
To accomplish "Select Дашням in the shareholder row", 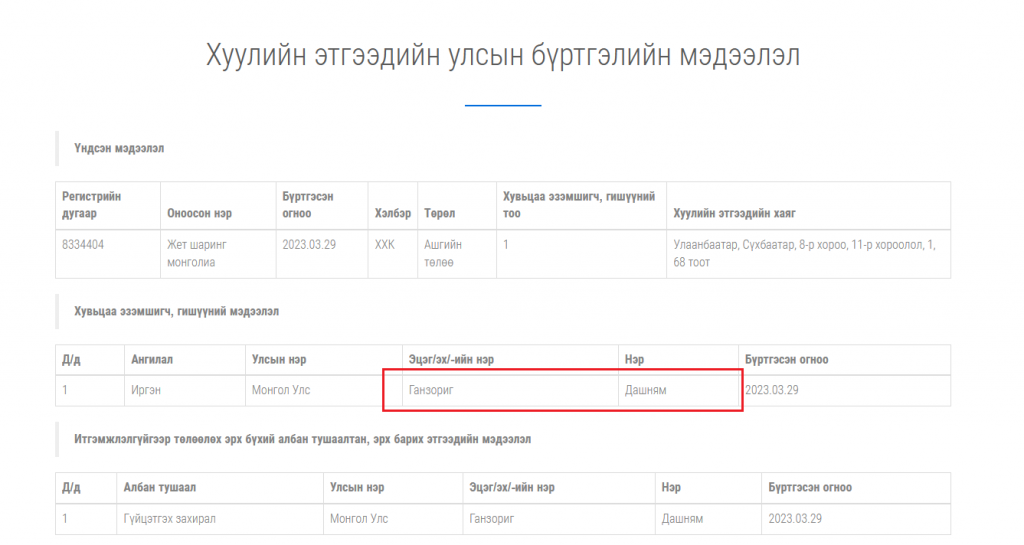I will 645,390.
